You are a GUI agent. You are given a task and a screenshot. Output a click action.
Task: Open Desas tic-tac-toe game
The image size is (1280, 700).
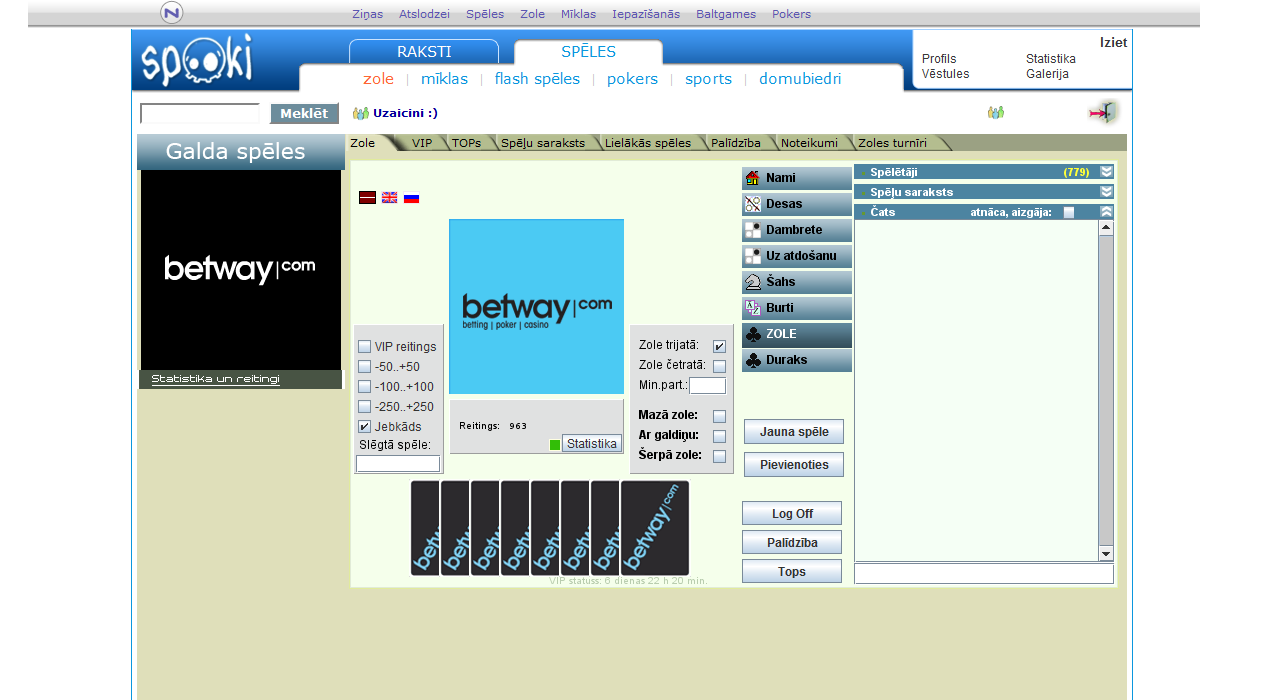pyautogui.click(x=797, y=204)
